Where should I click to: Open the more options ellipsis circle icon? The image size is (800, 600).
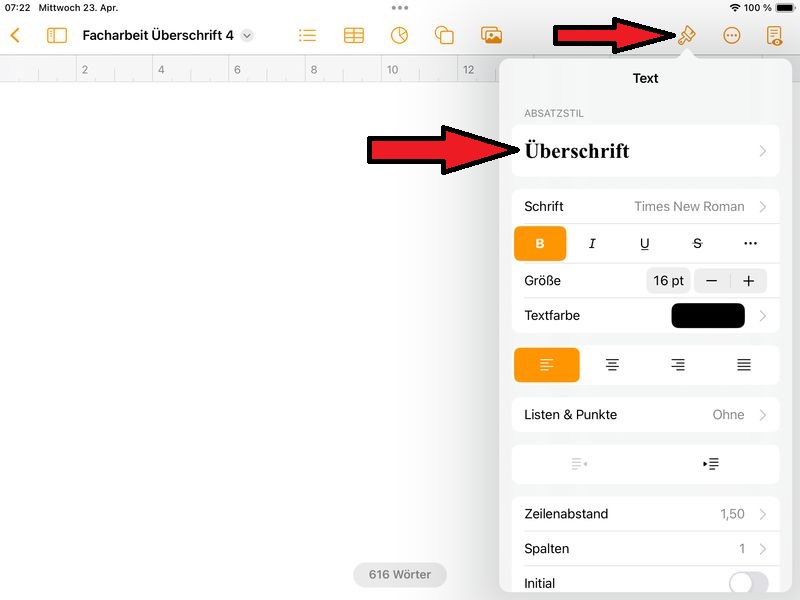732,35
